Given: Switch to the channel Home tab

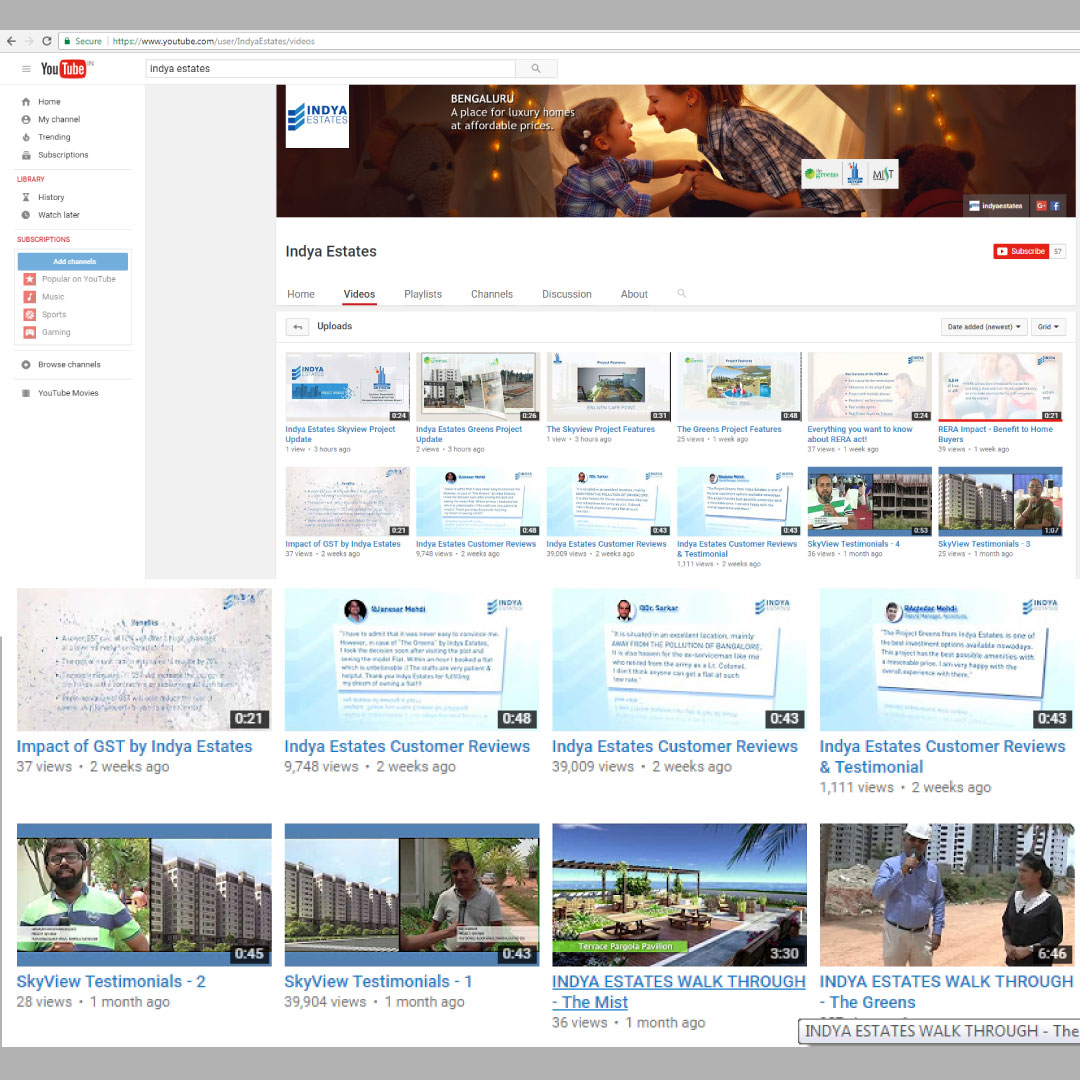Looking at the screenshot, I should tap(301, 294).
